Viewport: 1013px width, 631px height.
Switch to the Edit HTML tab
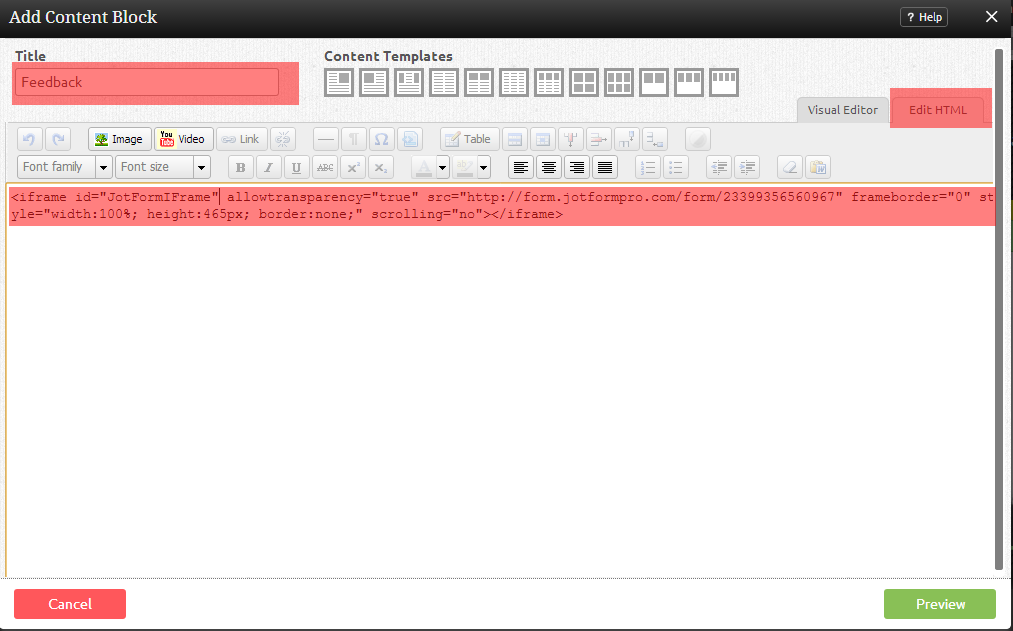point(937,110)
